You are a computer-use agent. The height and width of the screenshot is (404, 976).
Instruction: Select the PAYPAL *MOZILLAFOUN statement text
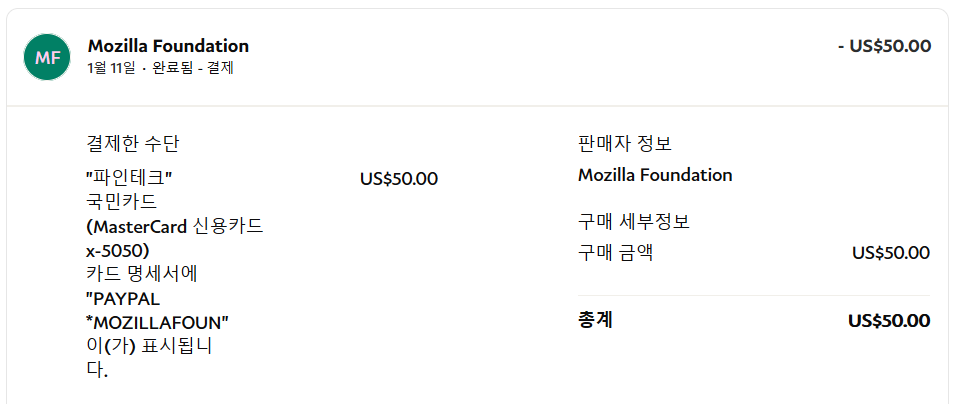coord(157,311)
